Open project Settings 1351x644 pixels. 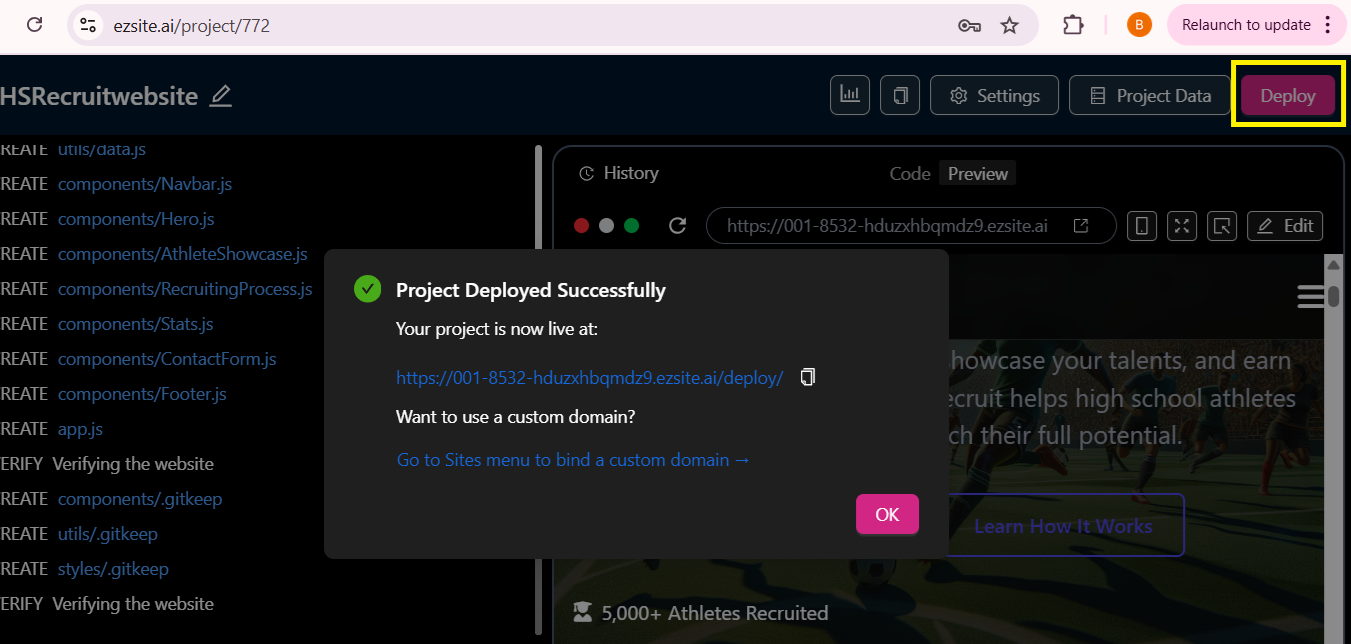tap(994, 96)
